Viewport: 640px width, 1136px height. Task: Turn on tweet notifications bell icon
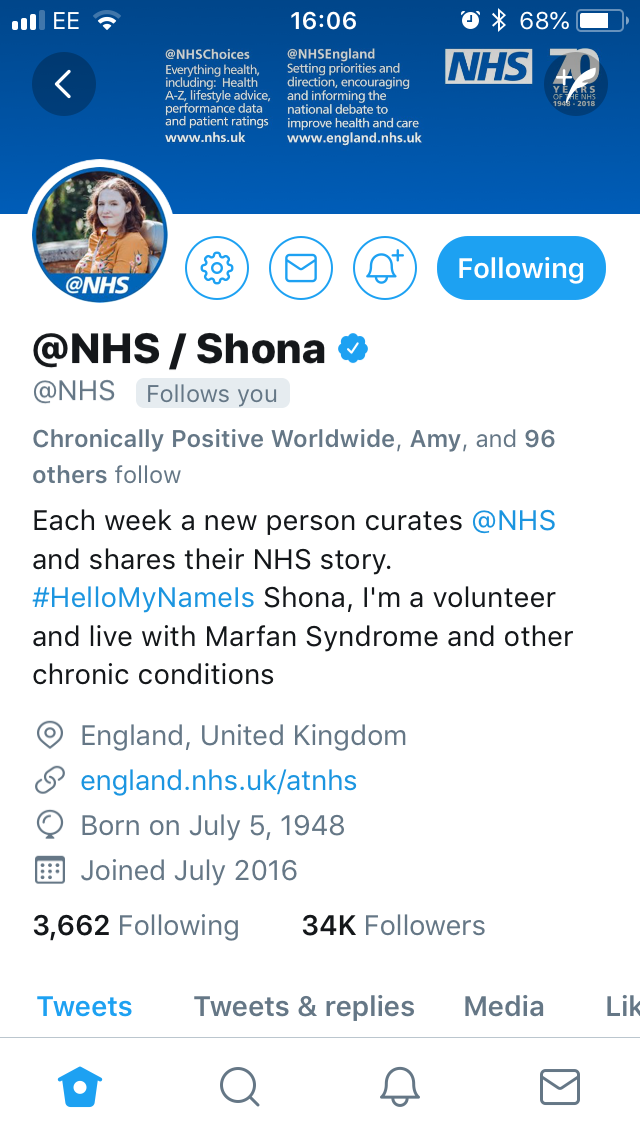click(385, 268)
